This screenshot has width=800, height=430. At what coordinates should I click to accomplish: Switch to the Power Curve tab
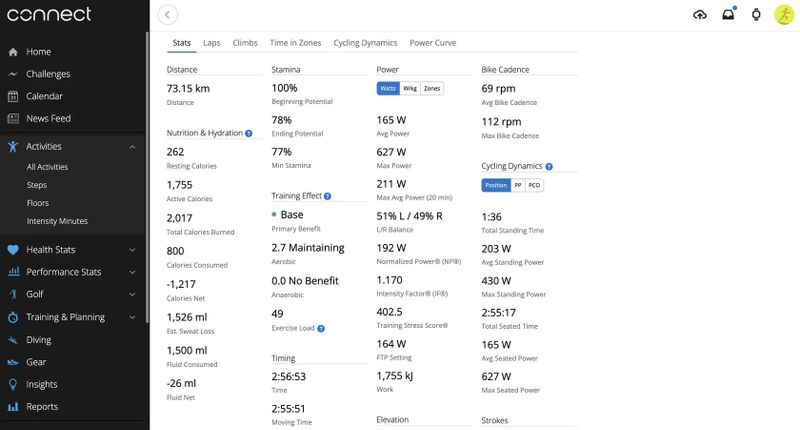[432, 43]
